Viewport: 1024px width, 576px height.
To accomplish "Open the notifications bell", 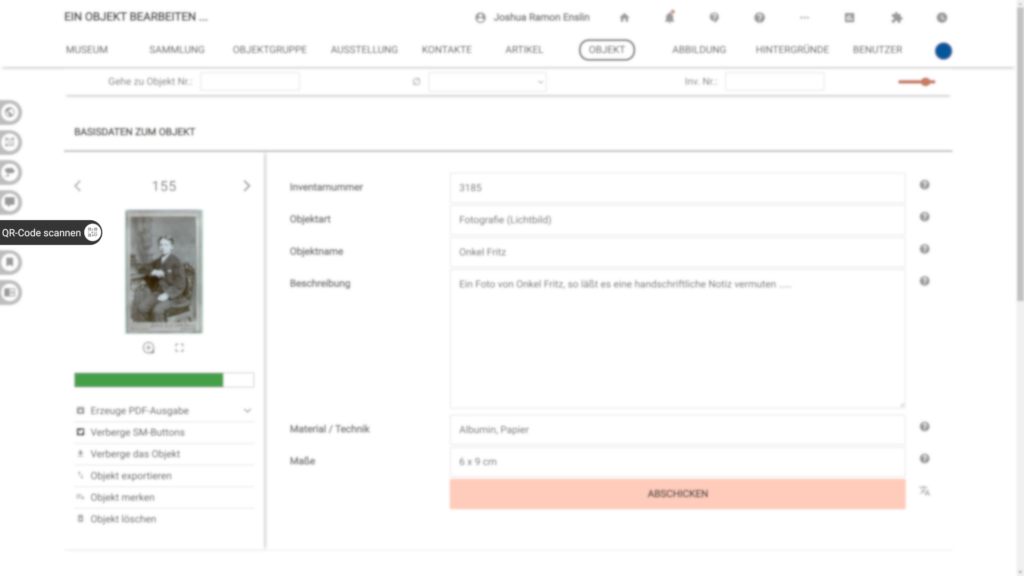I will click(x=669, y=18).
